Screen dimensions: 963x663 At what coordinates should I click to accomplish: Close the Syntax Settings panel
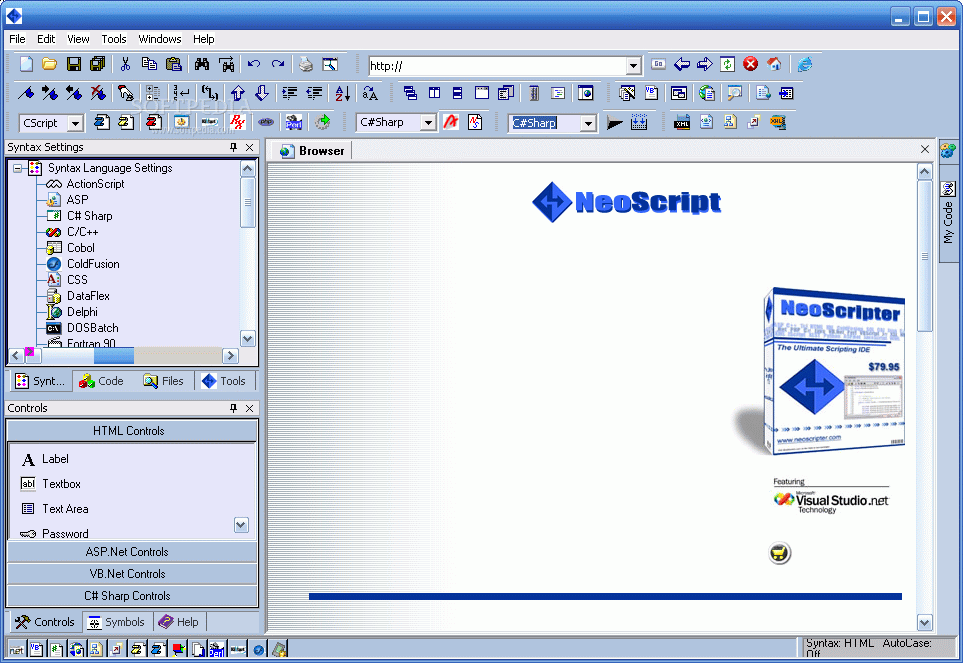coord(249,147)
